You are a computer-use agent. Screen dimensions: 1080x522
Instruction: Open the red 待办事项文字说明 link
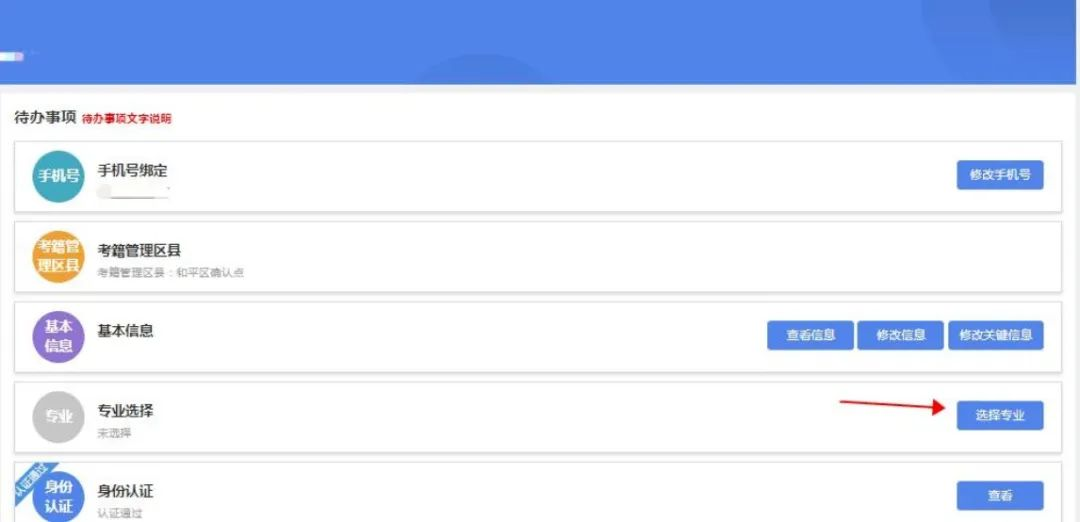127,119
